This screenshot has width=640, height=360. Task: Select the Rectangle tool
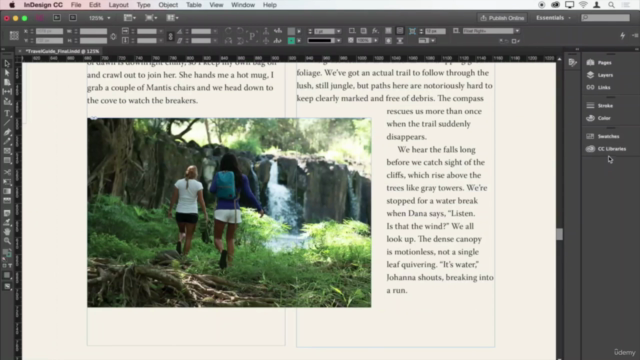click(7, 160)
